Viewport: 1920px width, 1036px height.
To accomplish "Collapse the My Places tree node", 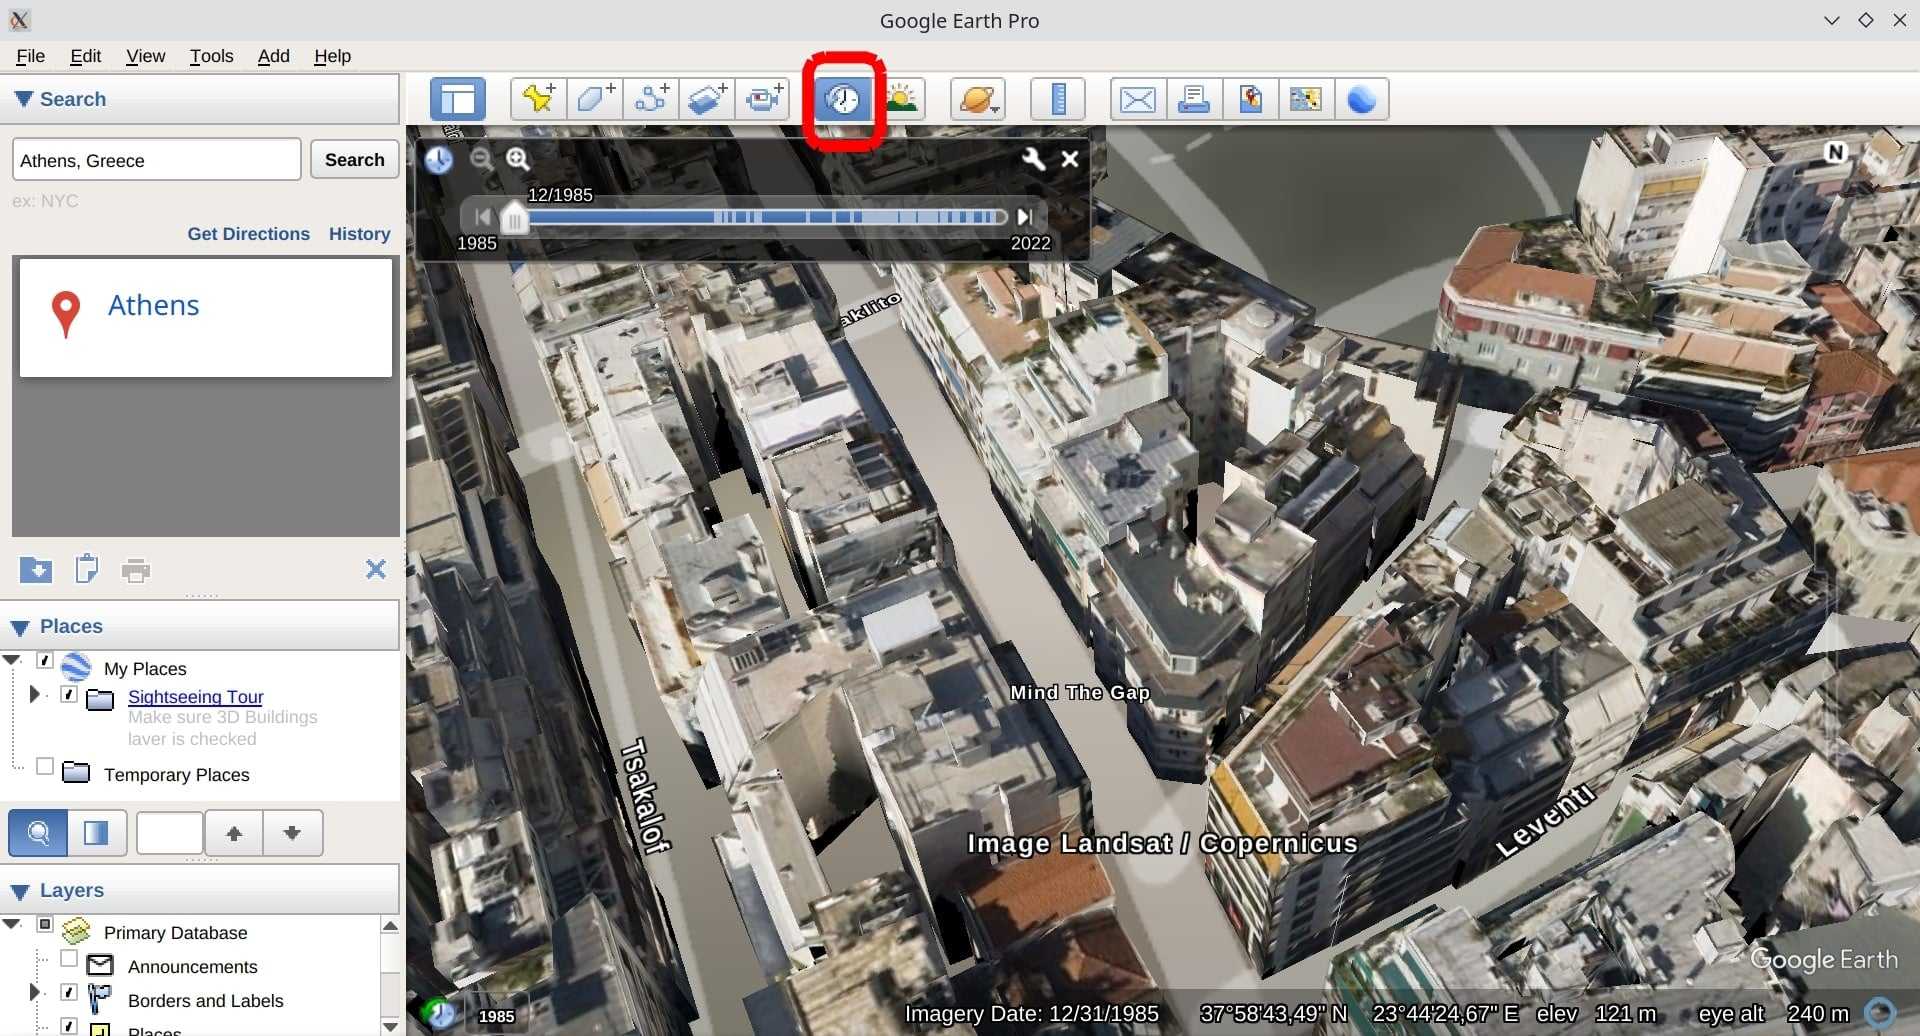I will click(x=12, y=660).
